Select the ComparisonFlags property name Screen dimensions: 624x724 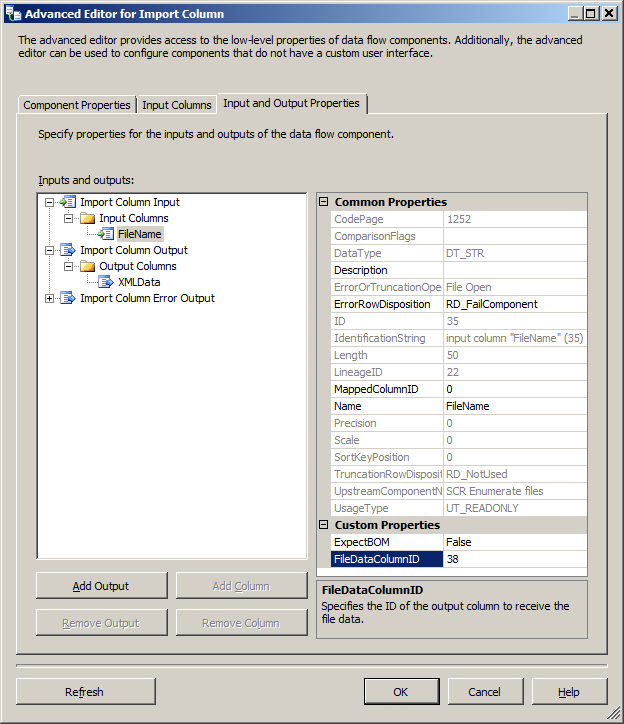(x=387, y=236)
